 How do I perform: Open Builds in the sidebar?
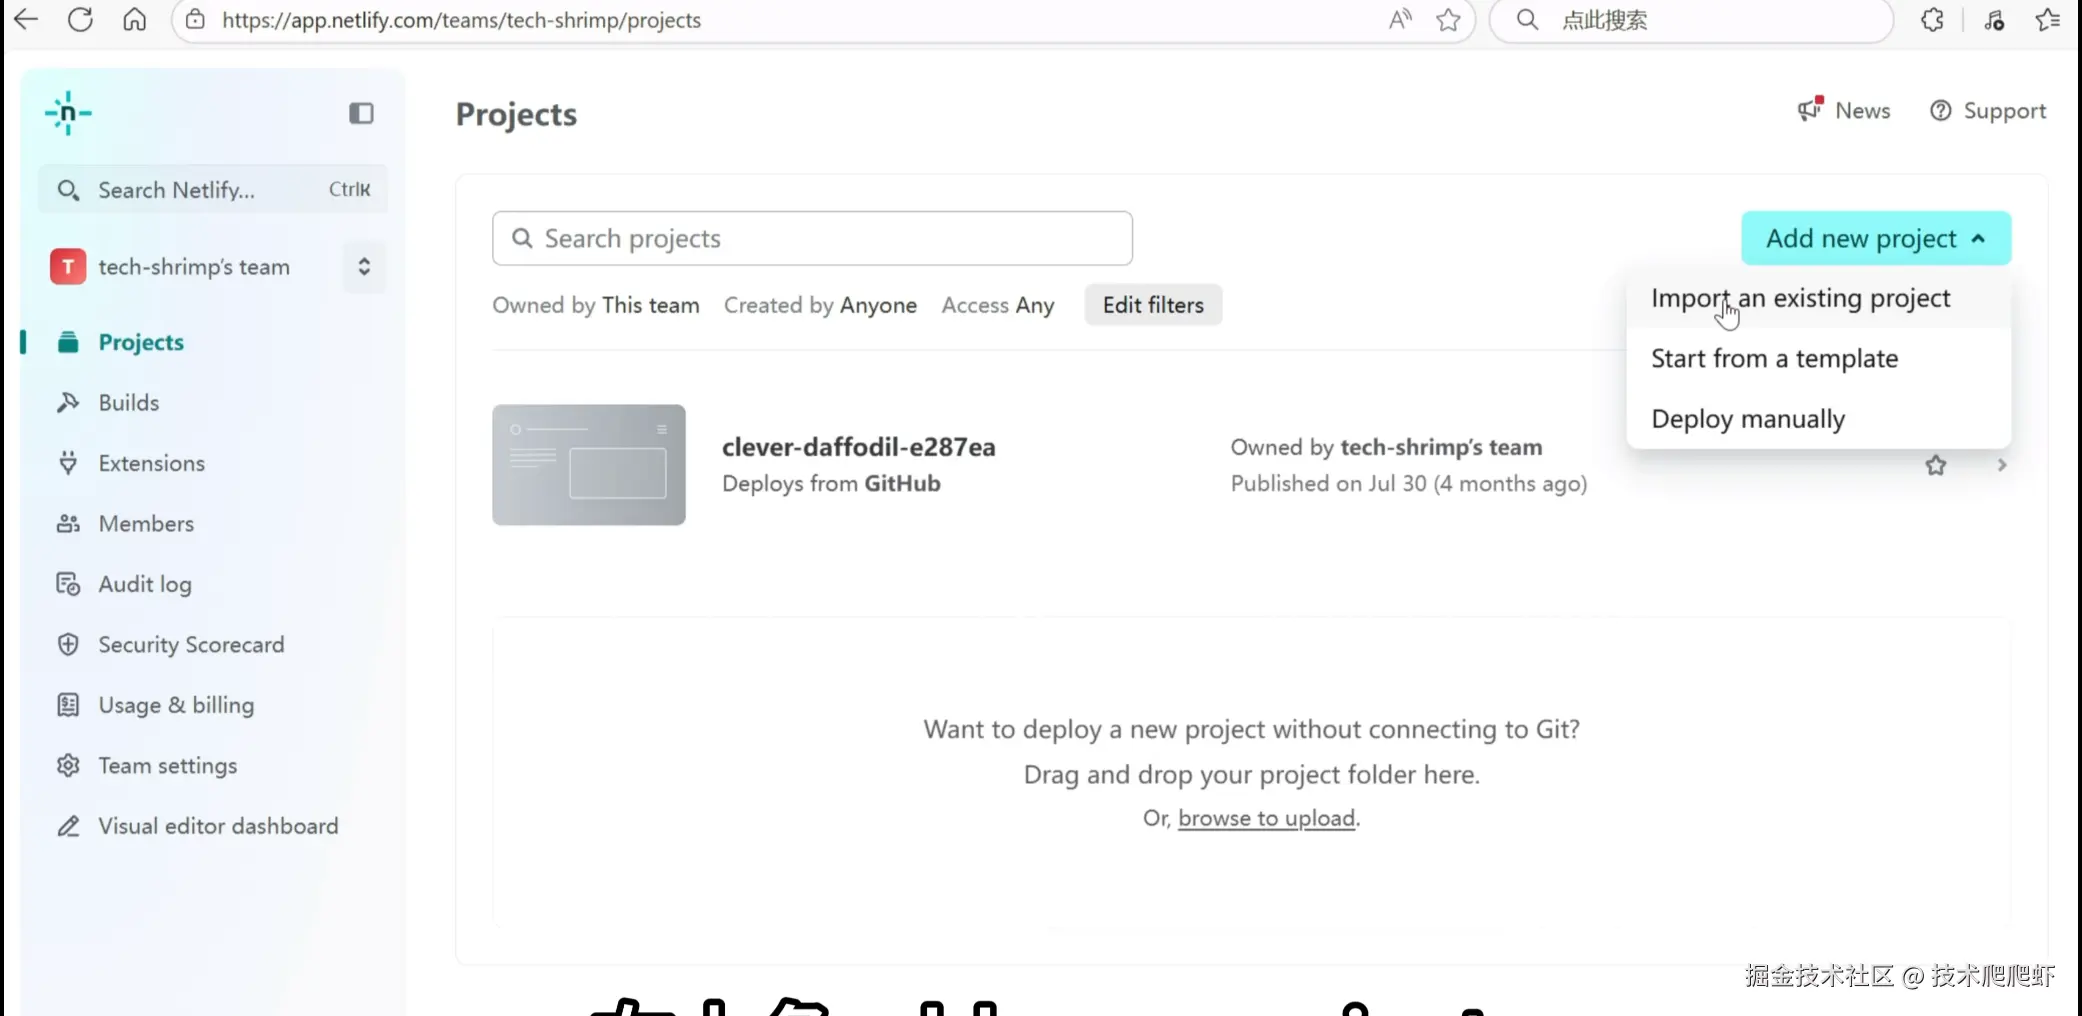129,402
